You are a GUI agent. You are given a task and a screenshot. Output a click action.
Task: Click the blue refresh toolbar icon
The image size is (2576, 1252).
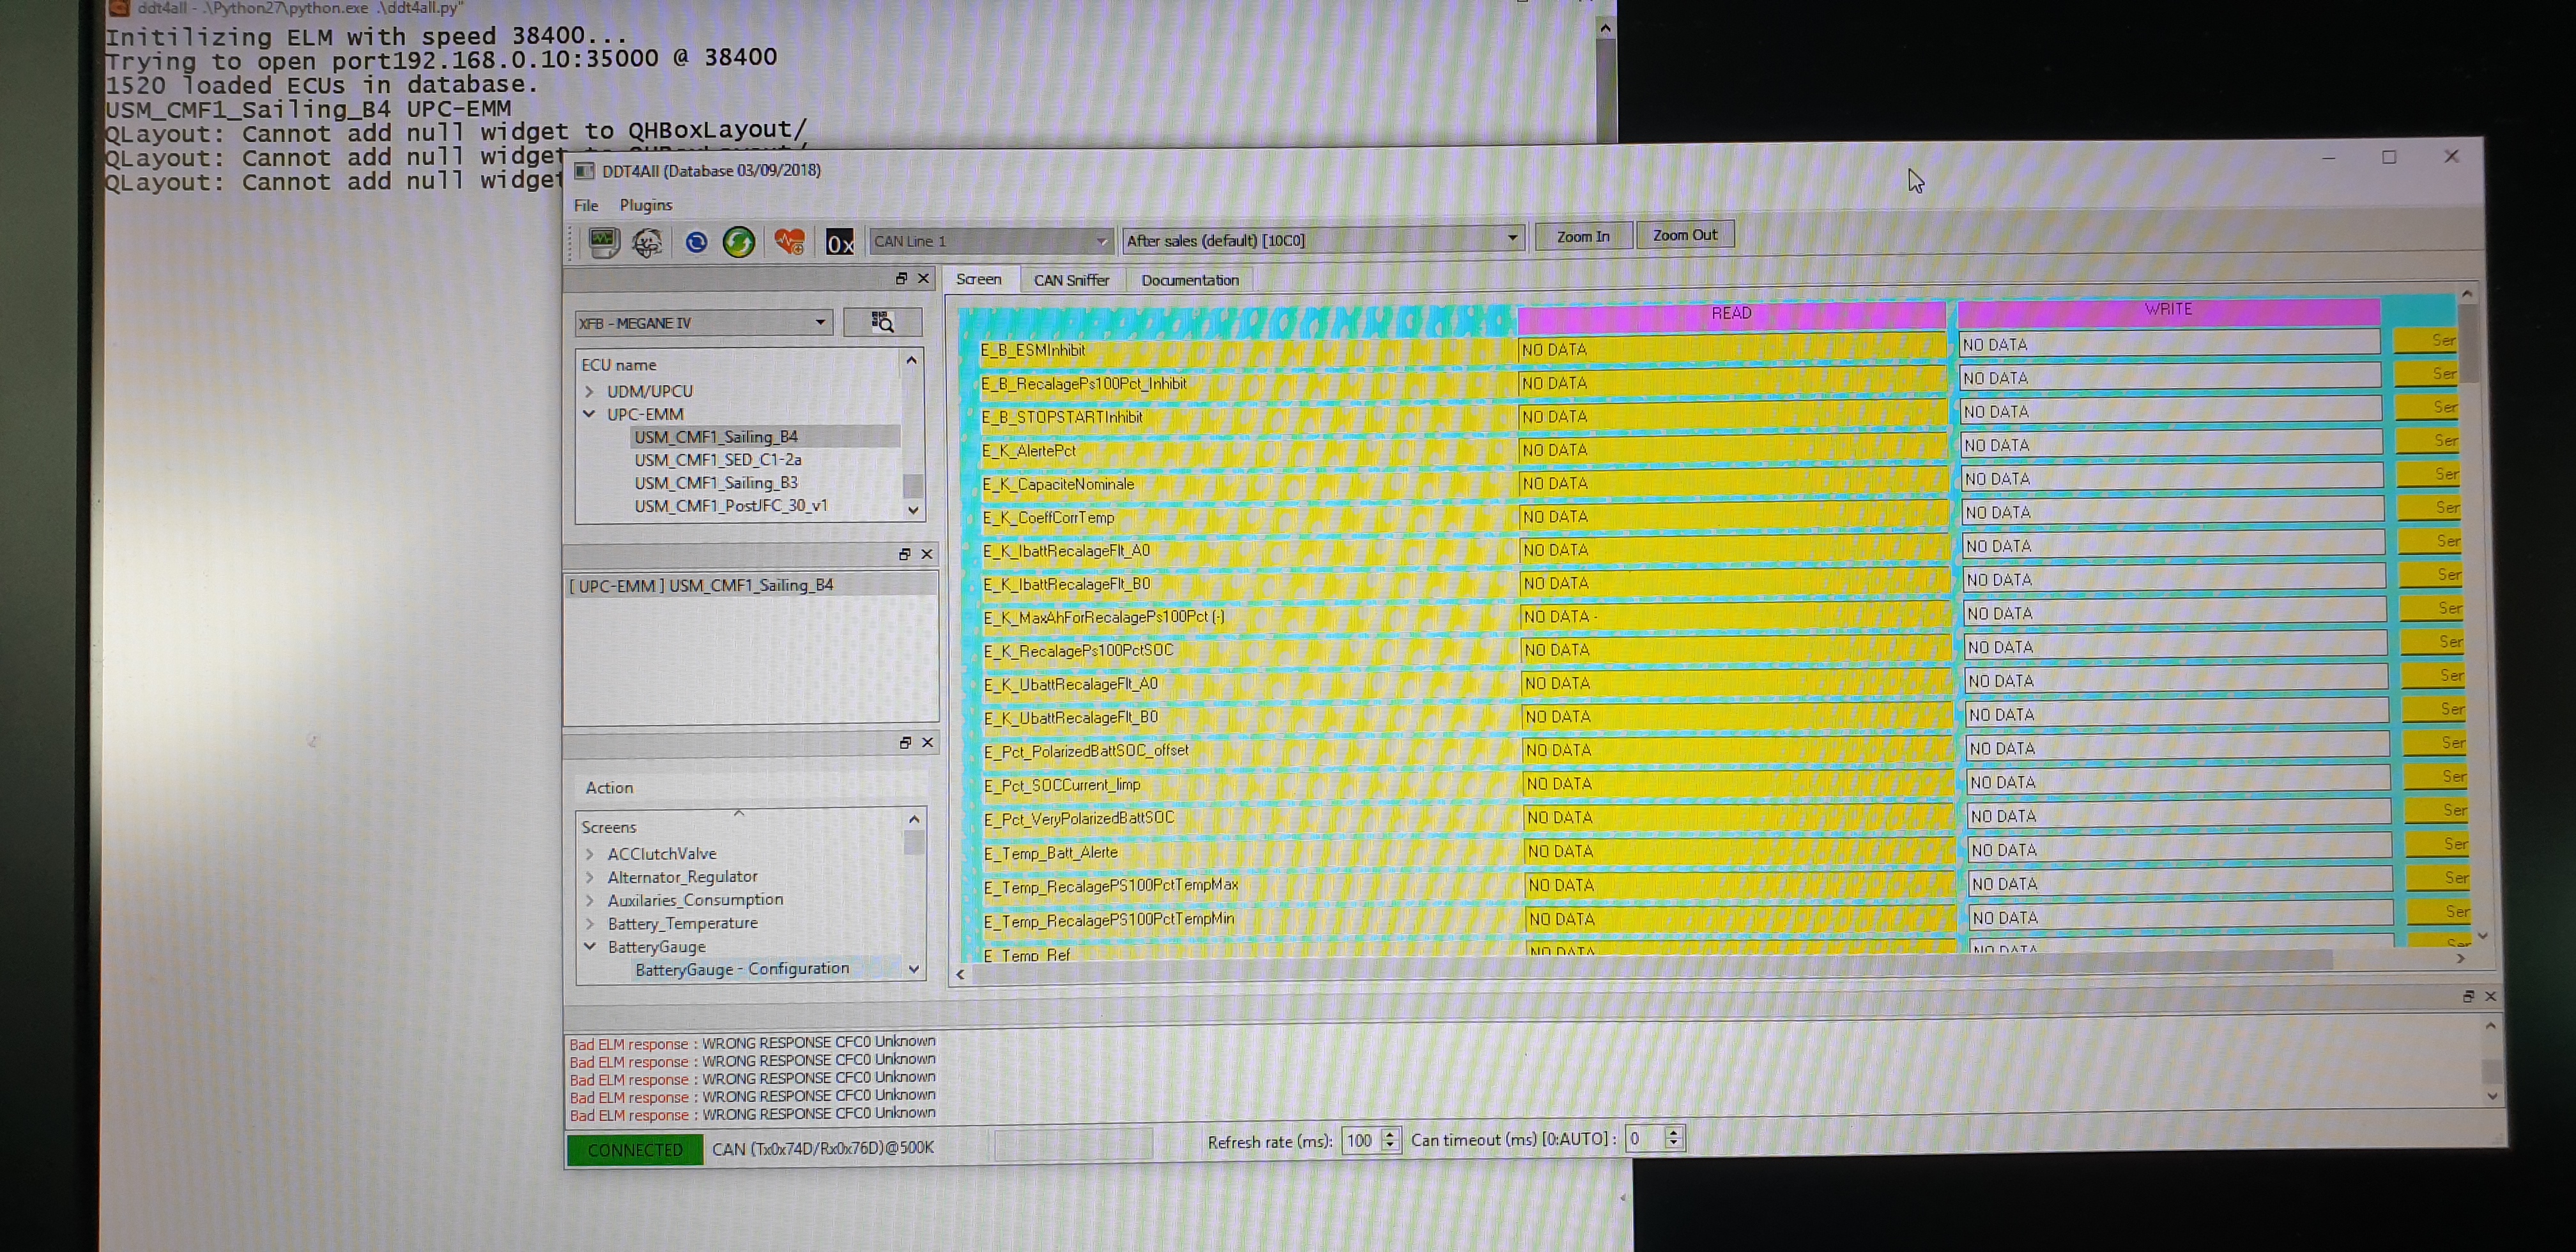pos(696,242)
